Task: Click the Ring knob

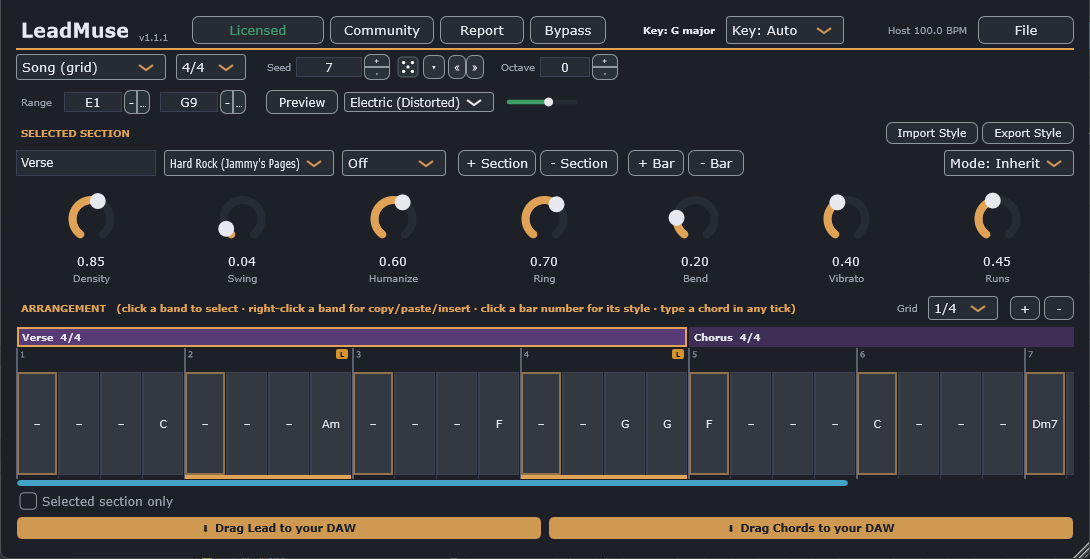Action: (x=544, y=218)
